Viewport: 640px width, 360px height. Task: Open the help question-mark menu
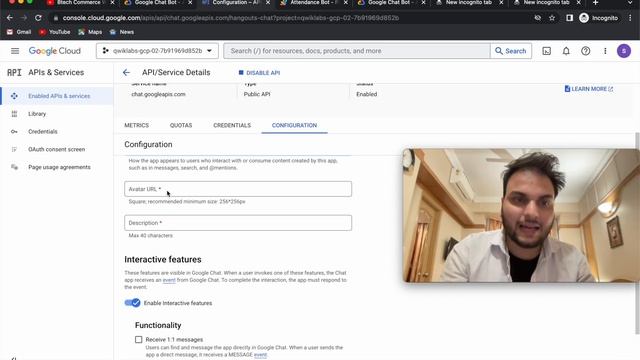[x=586, y=51]
